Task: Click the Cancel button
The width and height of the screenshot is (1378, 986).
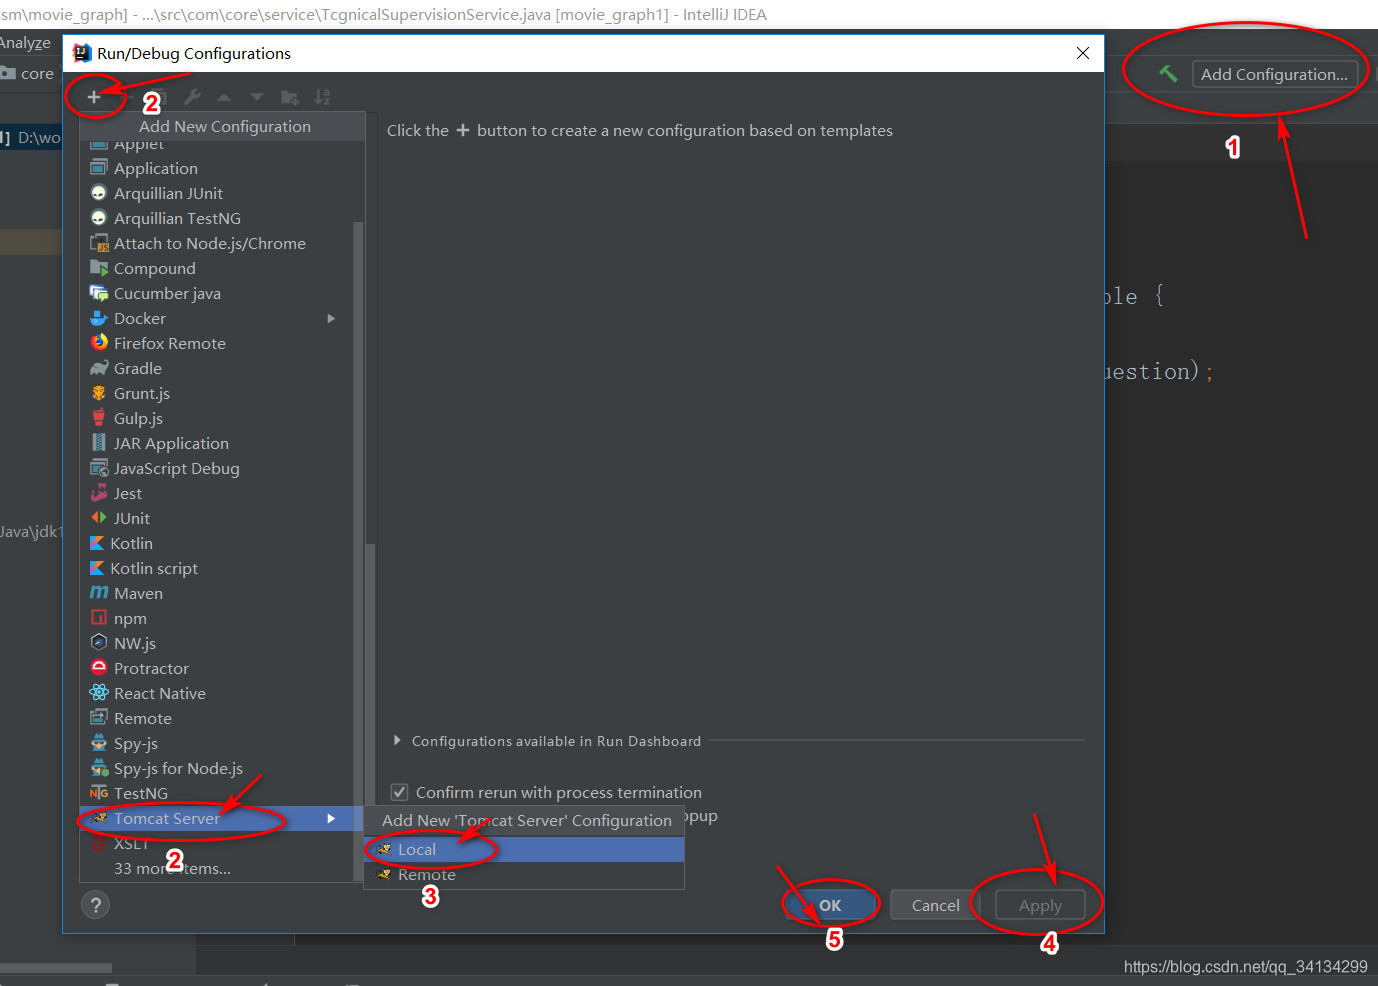Action: point(935,905)
